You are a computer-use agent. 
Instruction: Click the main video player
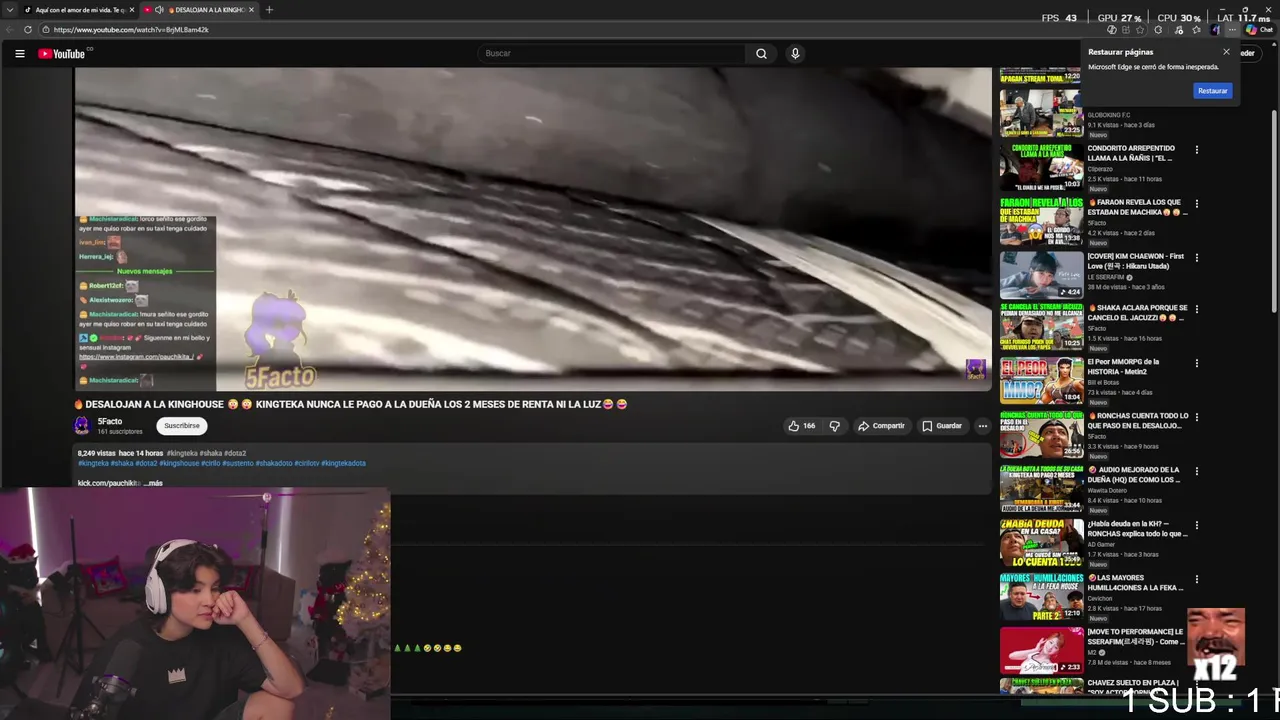(533, 229)
